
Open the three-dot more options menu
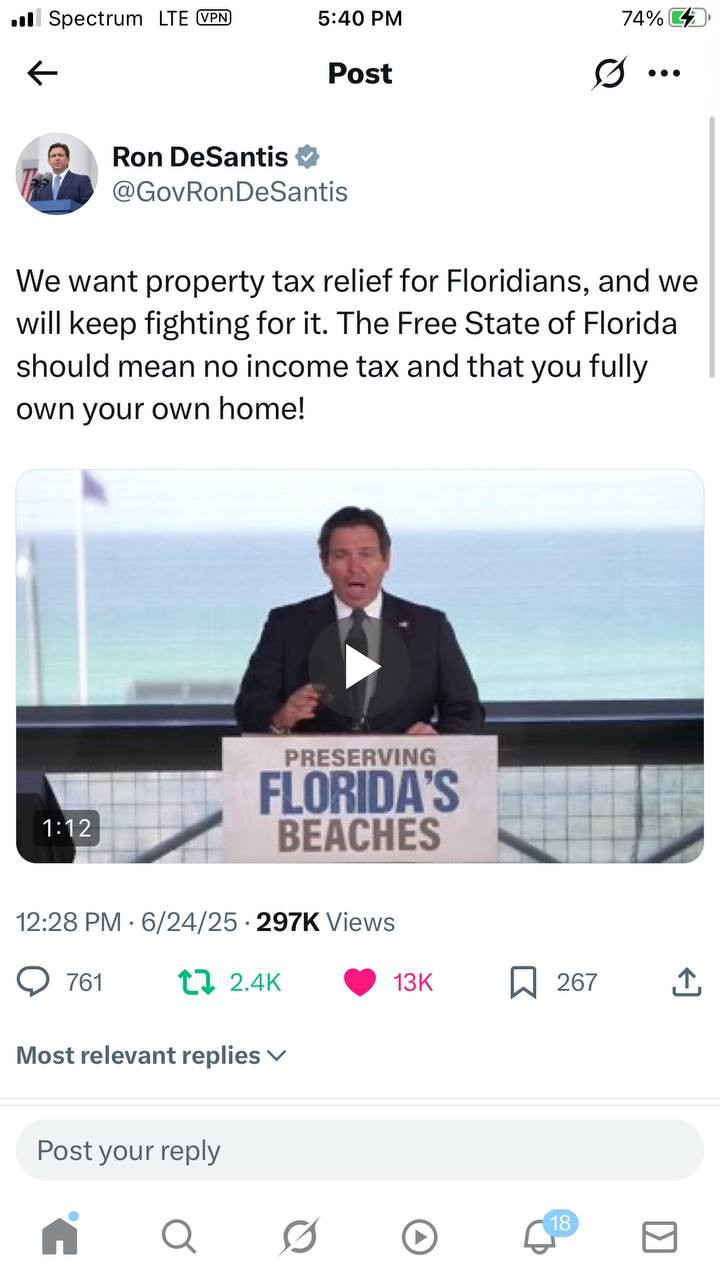tap(664, 73)
